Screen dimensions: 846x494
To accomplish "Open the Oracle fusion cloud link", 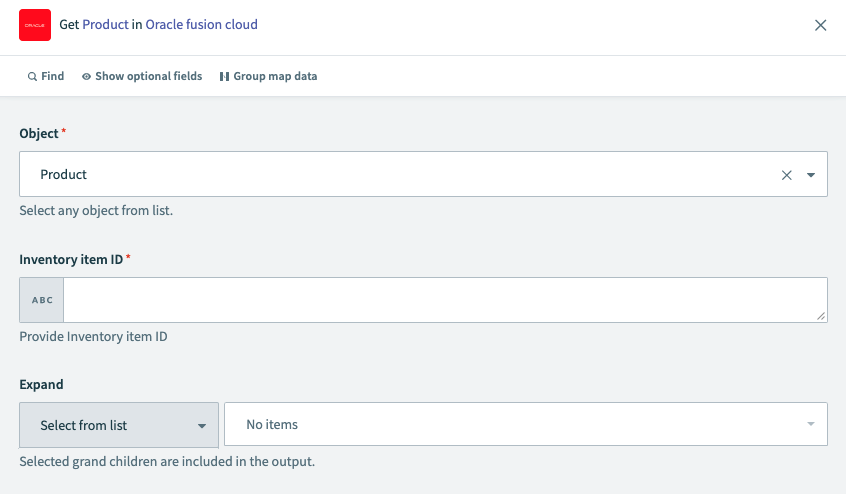I will pos(201,24).
